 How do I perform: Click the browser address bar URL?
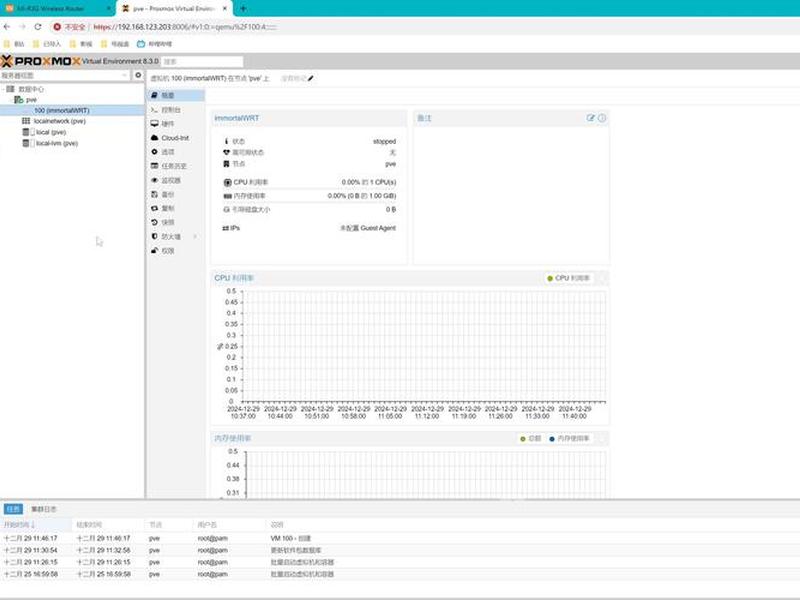pyautogui.click(x=185, y=27)
